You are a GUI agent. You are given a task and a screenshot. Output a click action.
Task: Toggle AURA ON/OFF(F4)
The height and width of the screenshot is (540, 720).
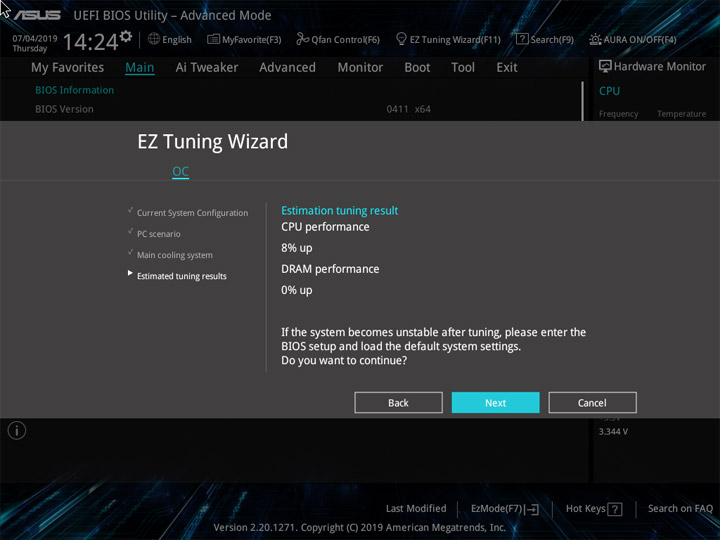point(633,39)
